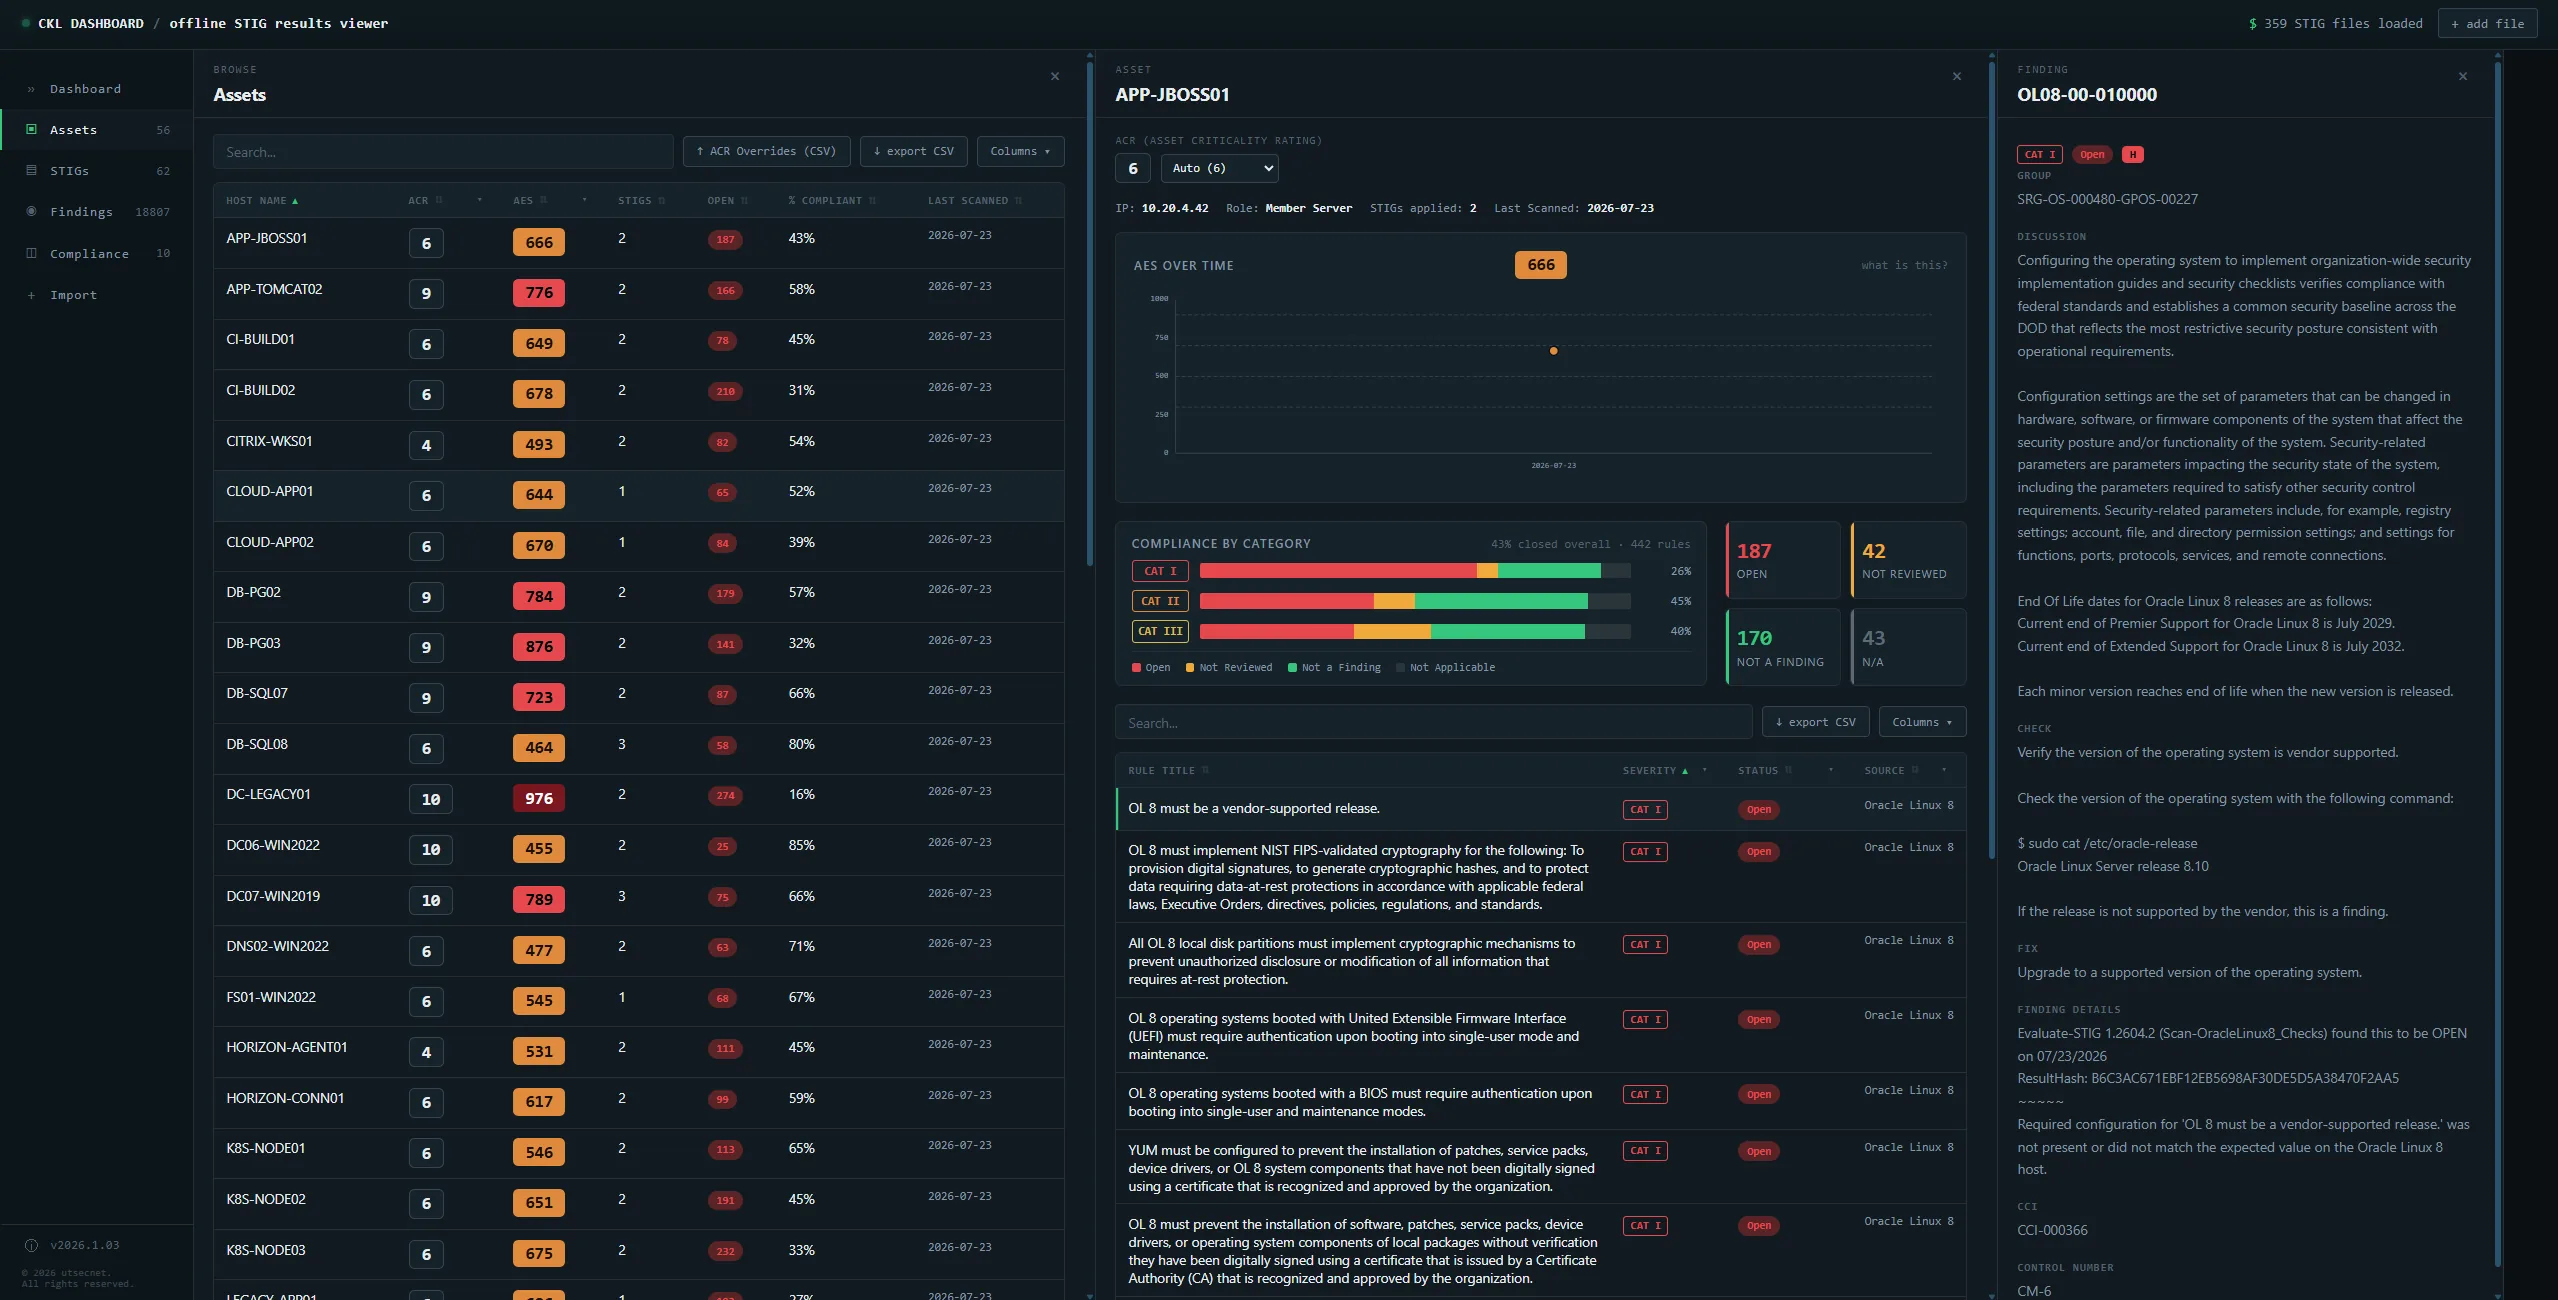Click the CAT III compliance bar

1415,631
